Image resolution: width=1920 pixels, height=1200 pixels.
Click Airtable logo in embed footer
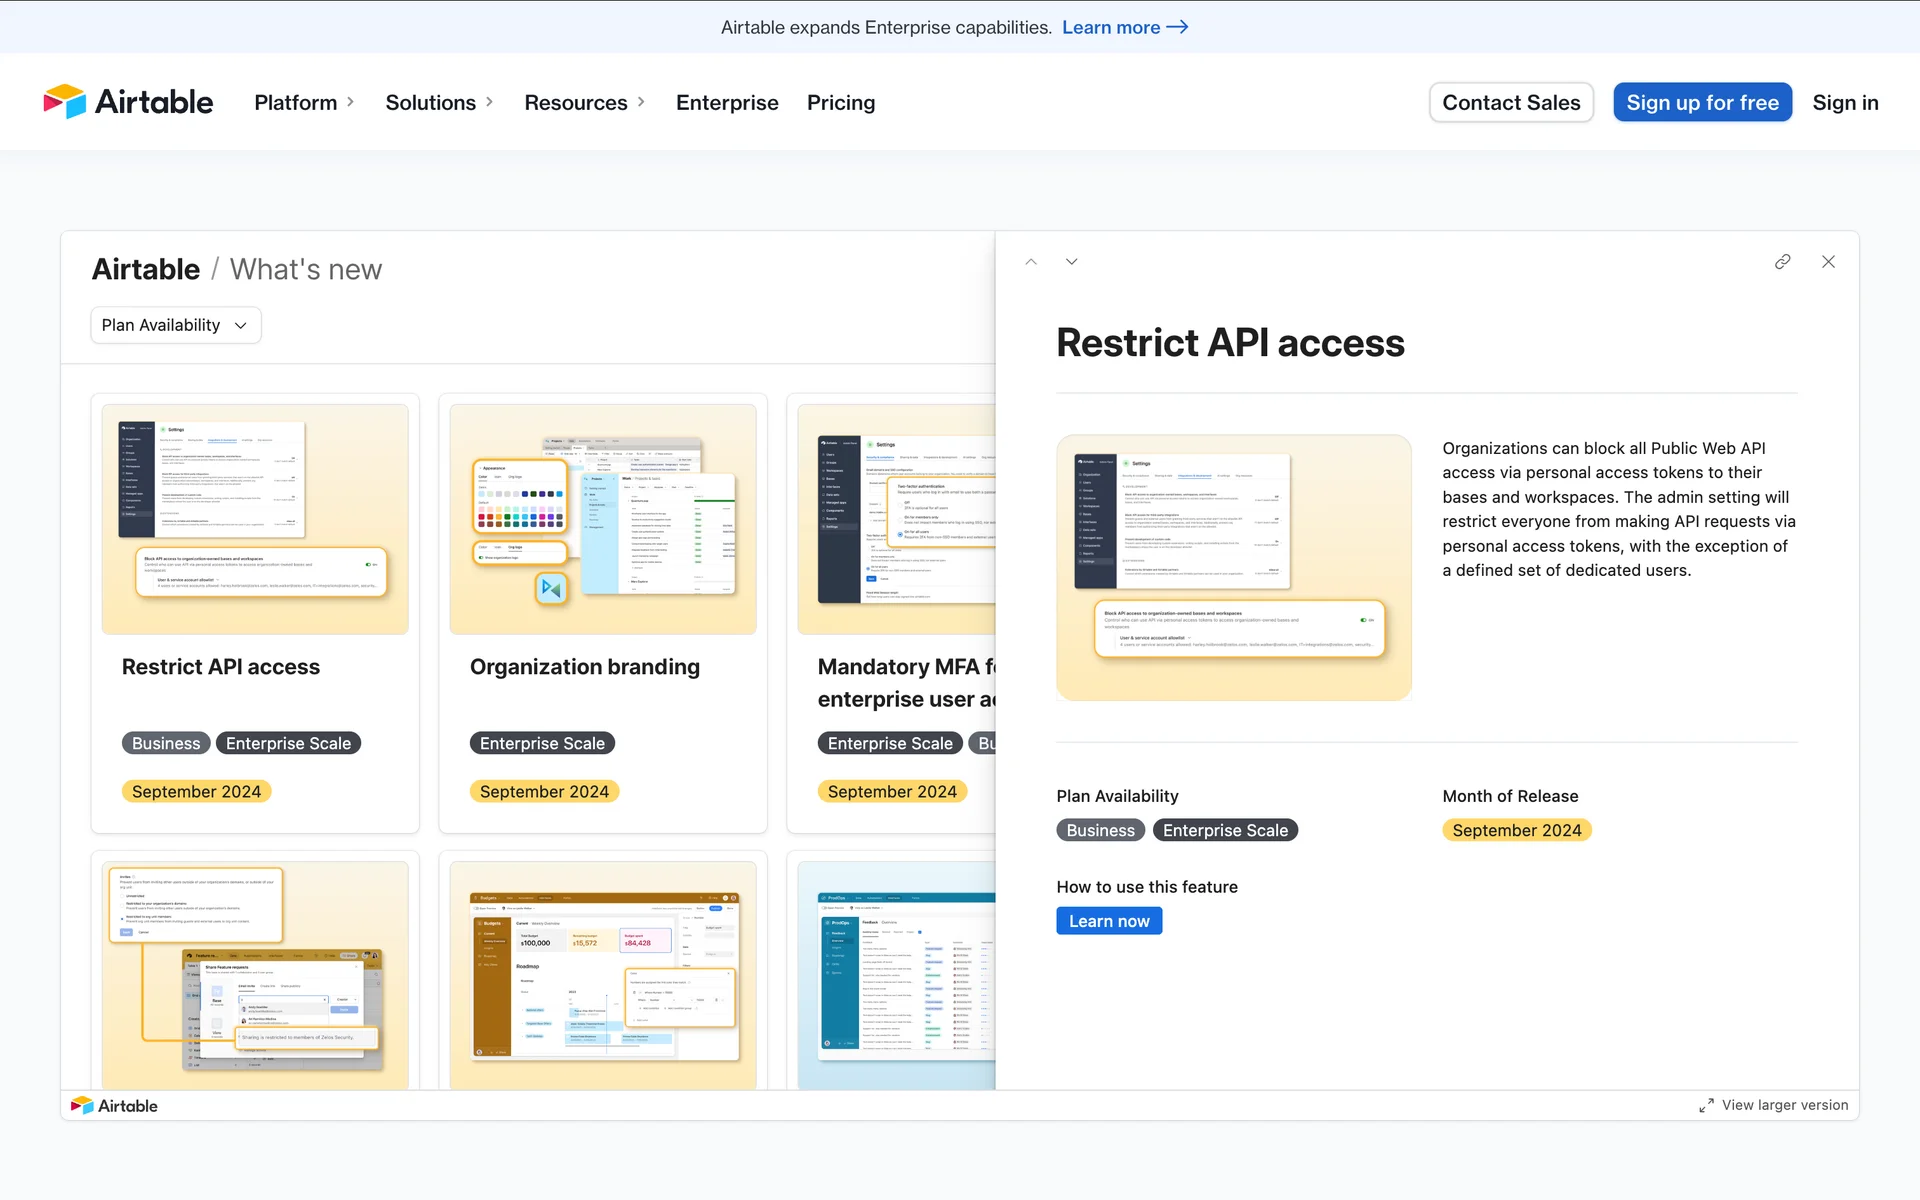(114, 1106)
